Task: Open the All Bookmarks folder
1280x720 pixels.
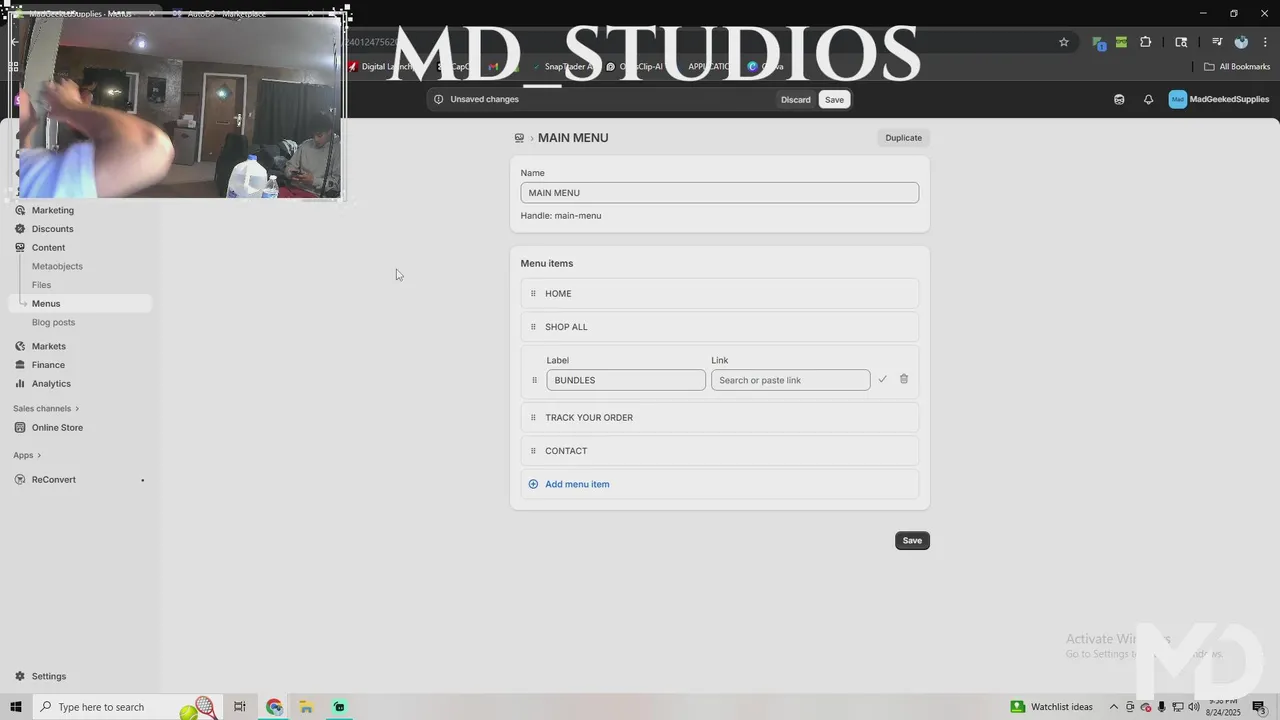Action: coord(1237,67)
